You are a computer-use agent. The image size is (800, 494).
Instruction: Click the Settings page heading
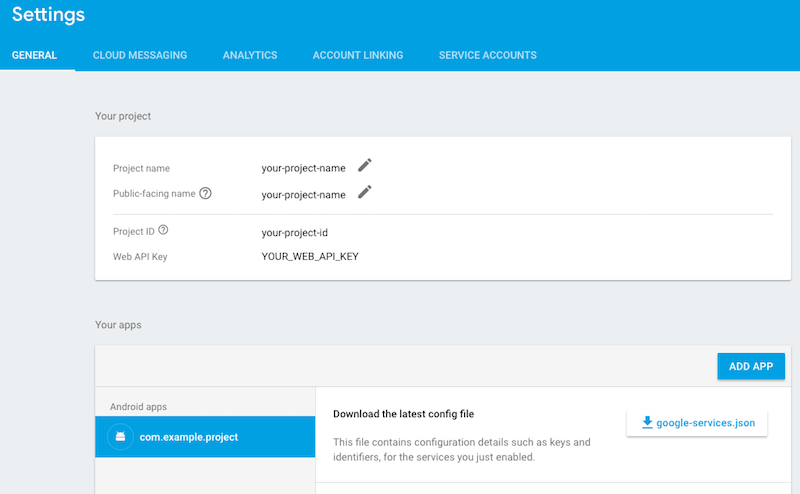[x=48, y=16]
